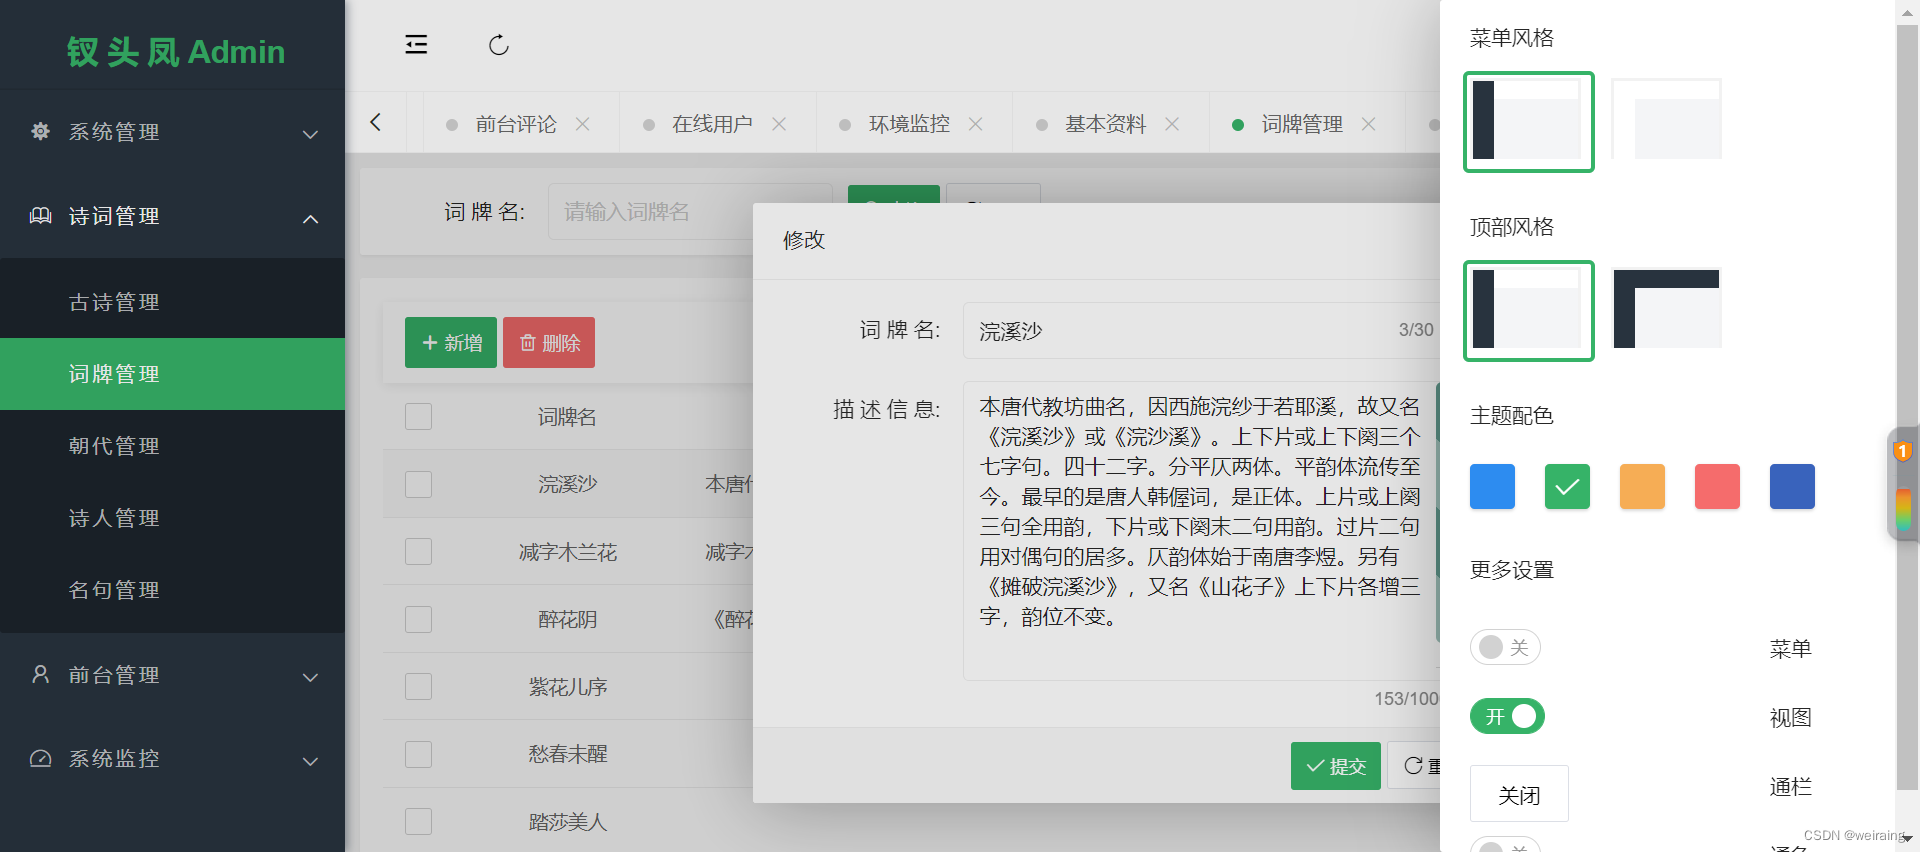Click the 系统监控 gauge icon
The image size is (1920, 852).
pos(40,758)
